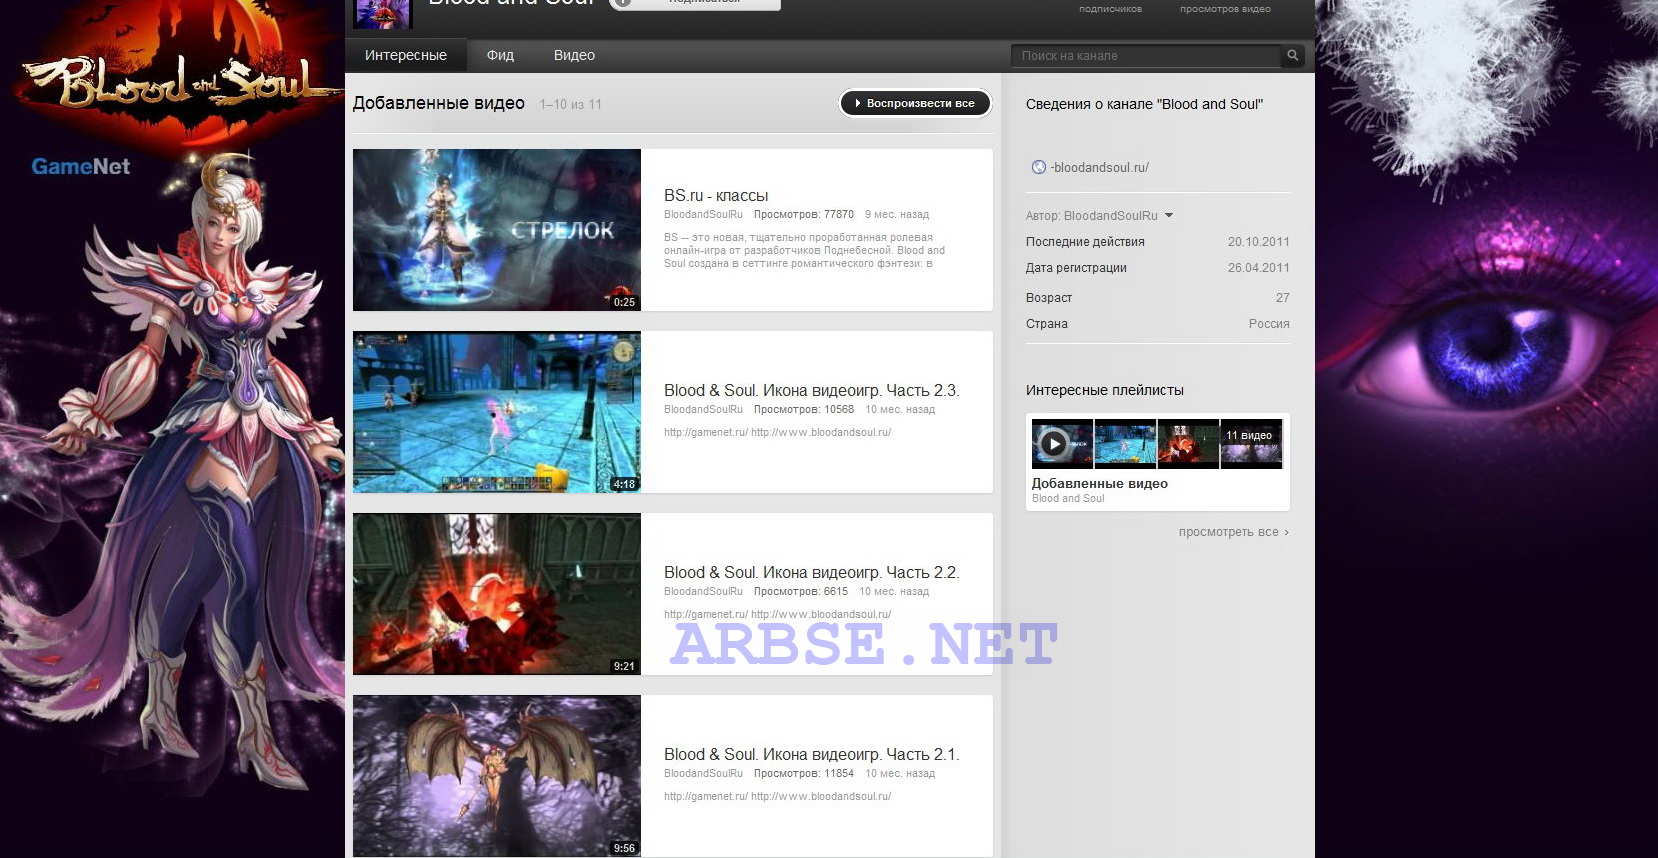Click Blood and Soul under playlist title

click(x=1068, y=498)
